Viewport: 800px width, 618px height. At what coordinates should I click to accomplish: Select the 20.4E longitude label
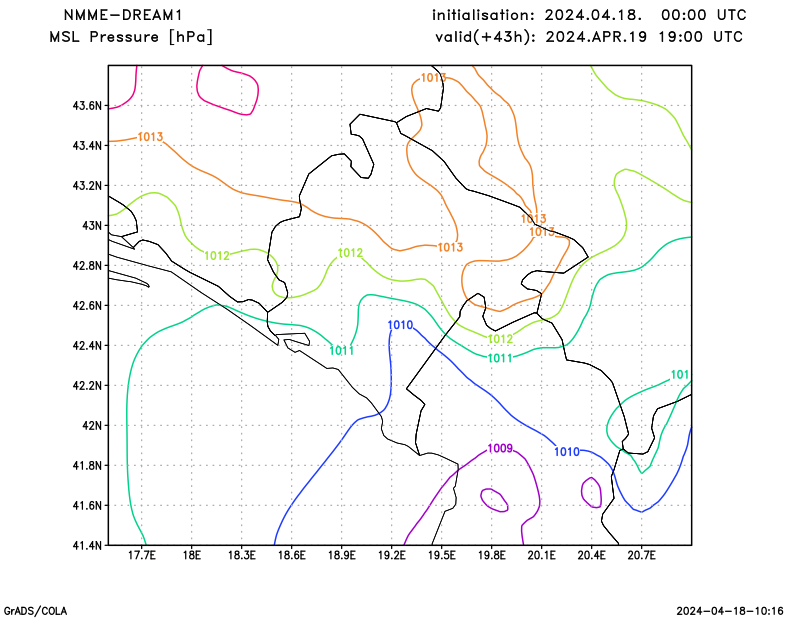pyautogui.click(x=592, y=555)
